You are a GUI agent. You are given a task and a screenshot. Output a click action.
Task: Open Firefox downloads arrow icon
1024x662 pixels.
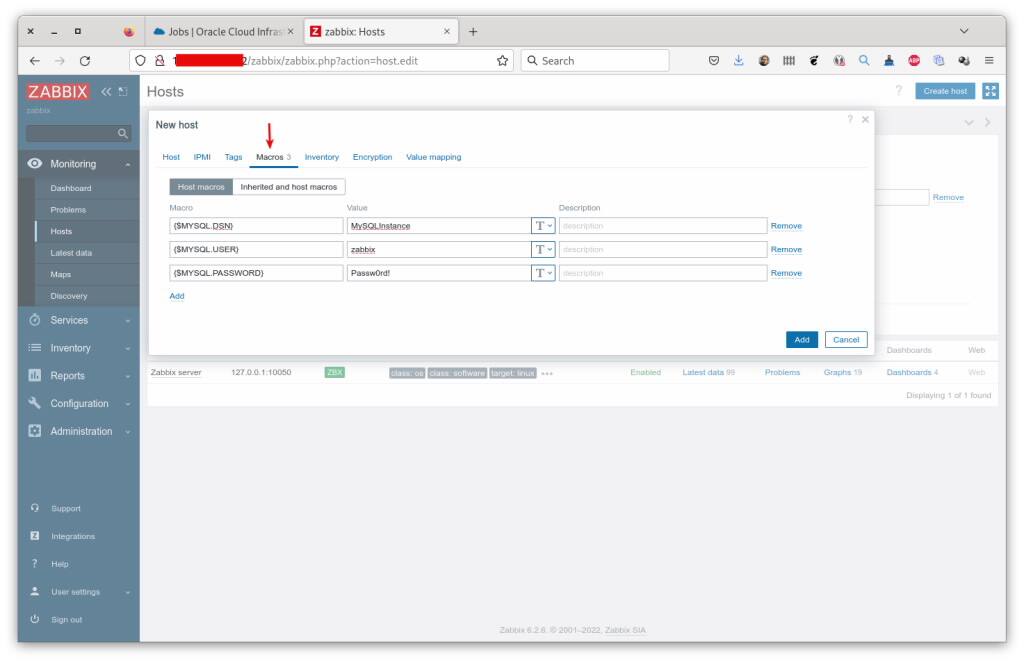(x=739, y=61)
